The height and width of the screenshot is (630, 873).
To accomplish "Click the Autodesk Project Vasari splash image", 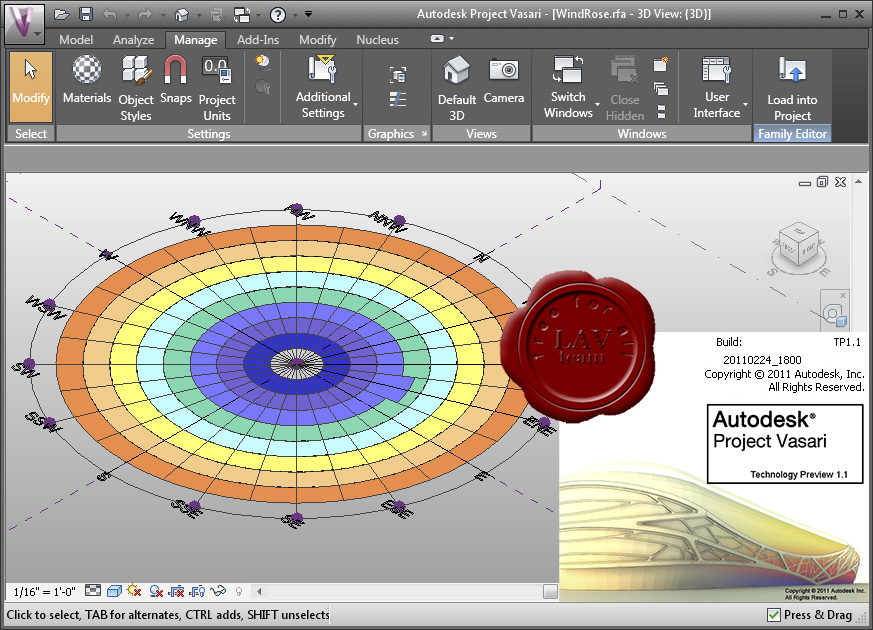I will 715,467.
